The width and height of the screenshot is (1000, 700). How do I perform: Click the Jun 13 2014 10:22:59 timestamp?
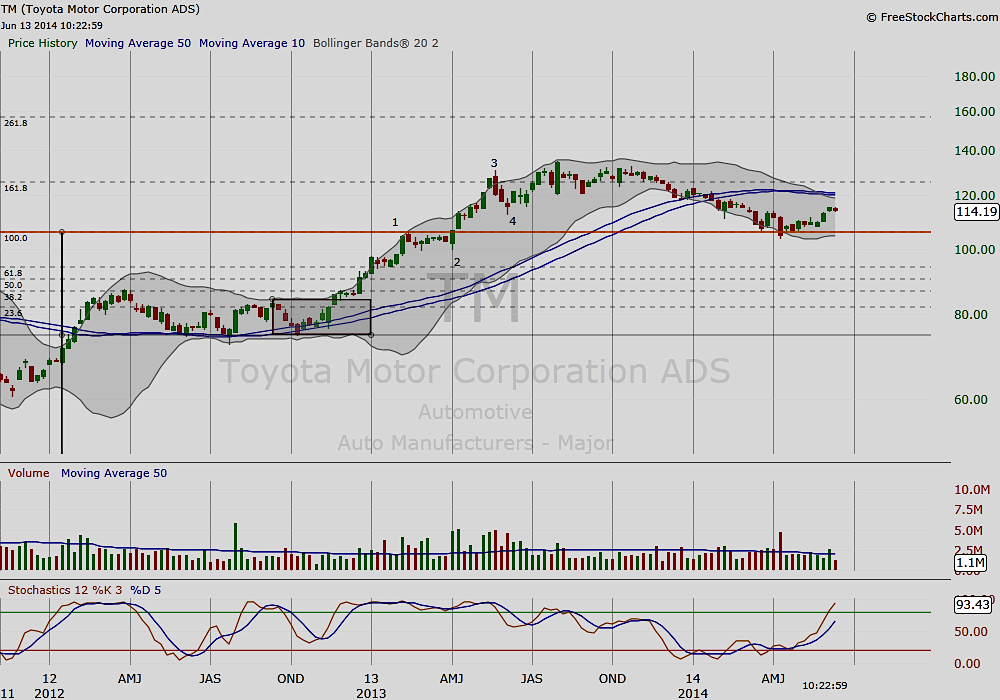52,26
